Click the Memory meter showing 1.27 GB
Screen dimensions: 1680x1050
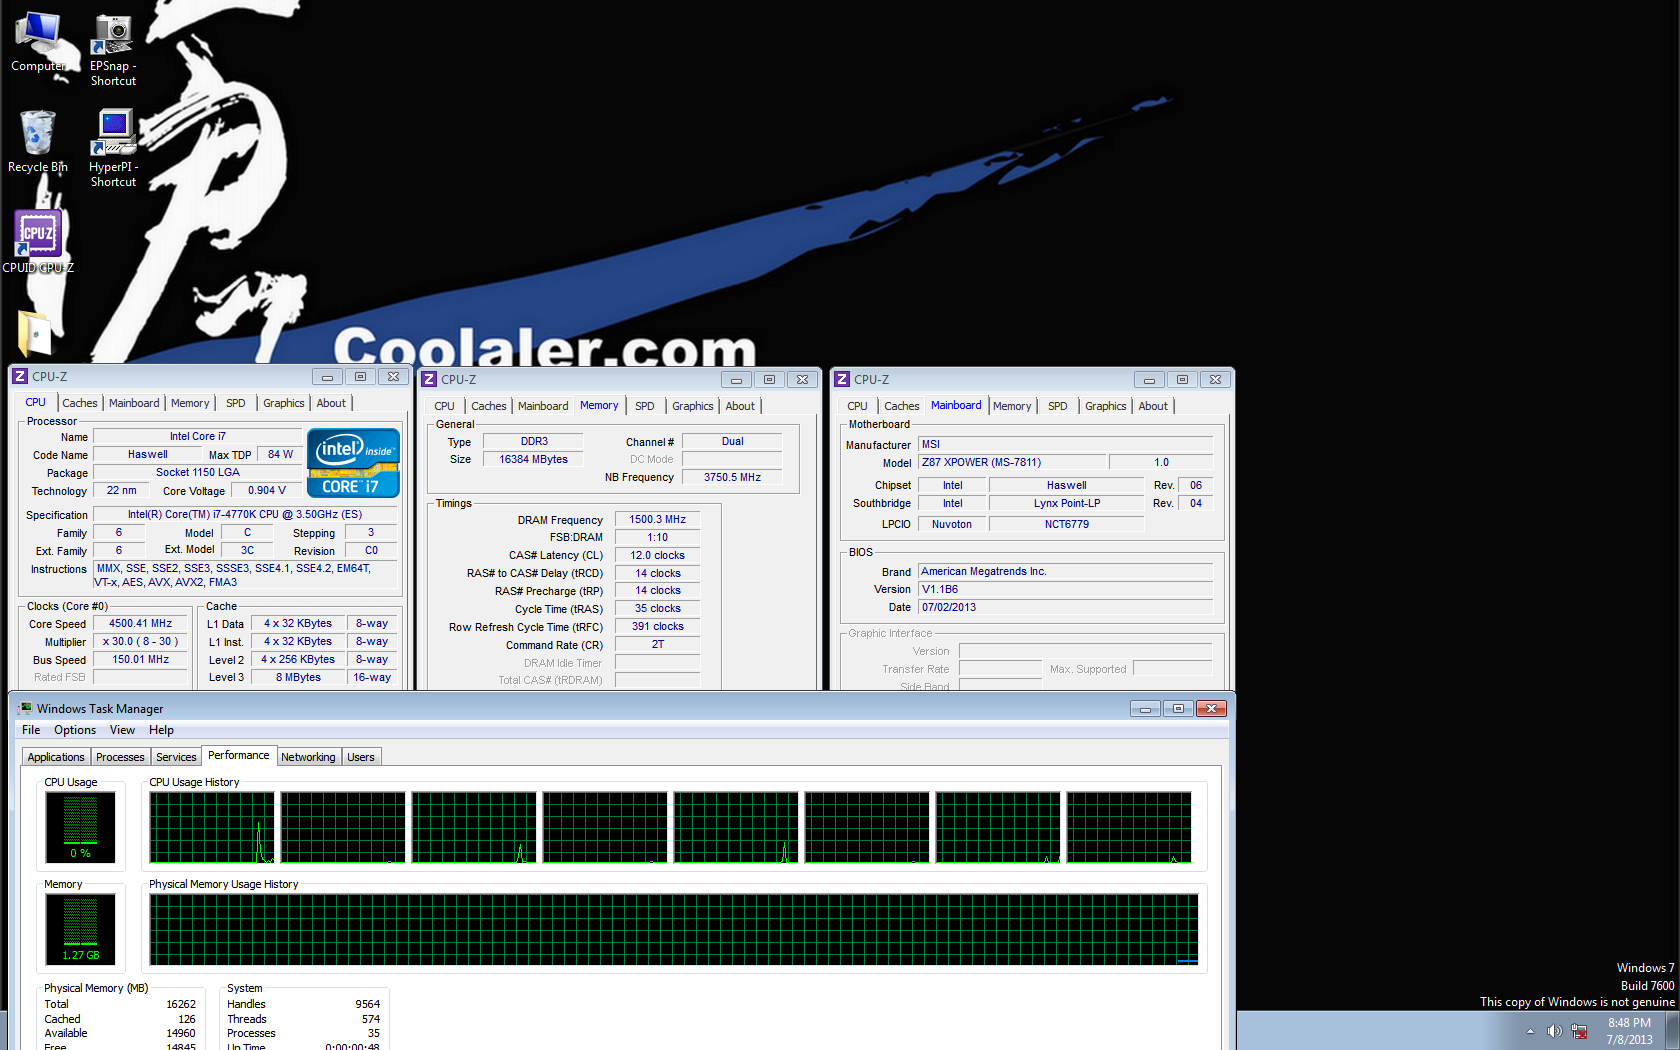(80, 930)
